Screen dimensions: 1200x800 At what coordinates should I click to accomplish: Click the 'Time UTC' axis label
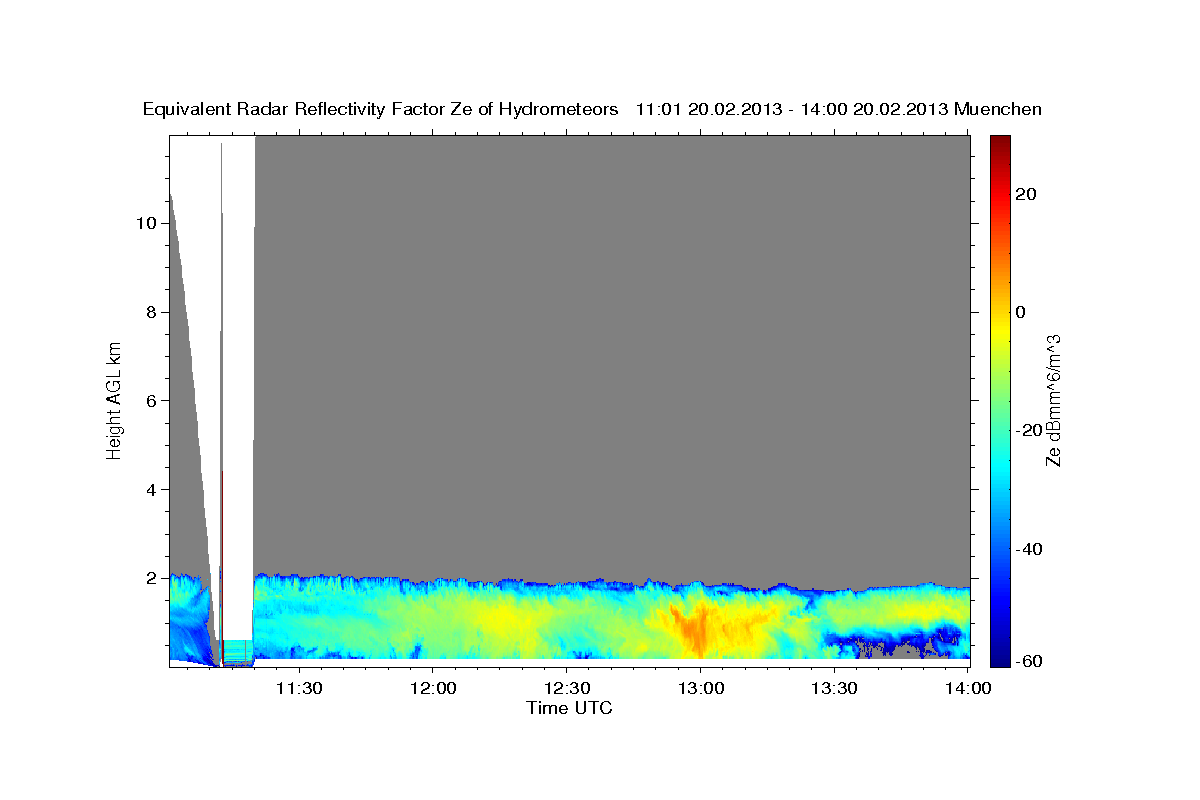pyautogui.click(x=569, y=708)
